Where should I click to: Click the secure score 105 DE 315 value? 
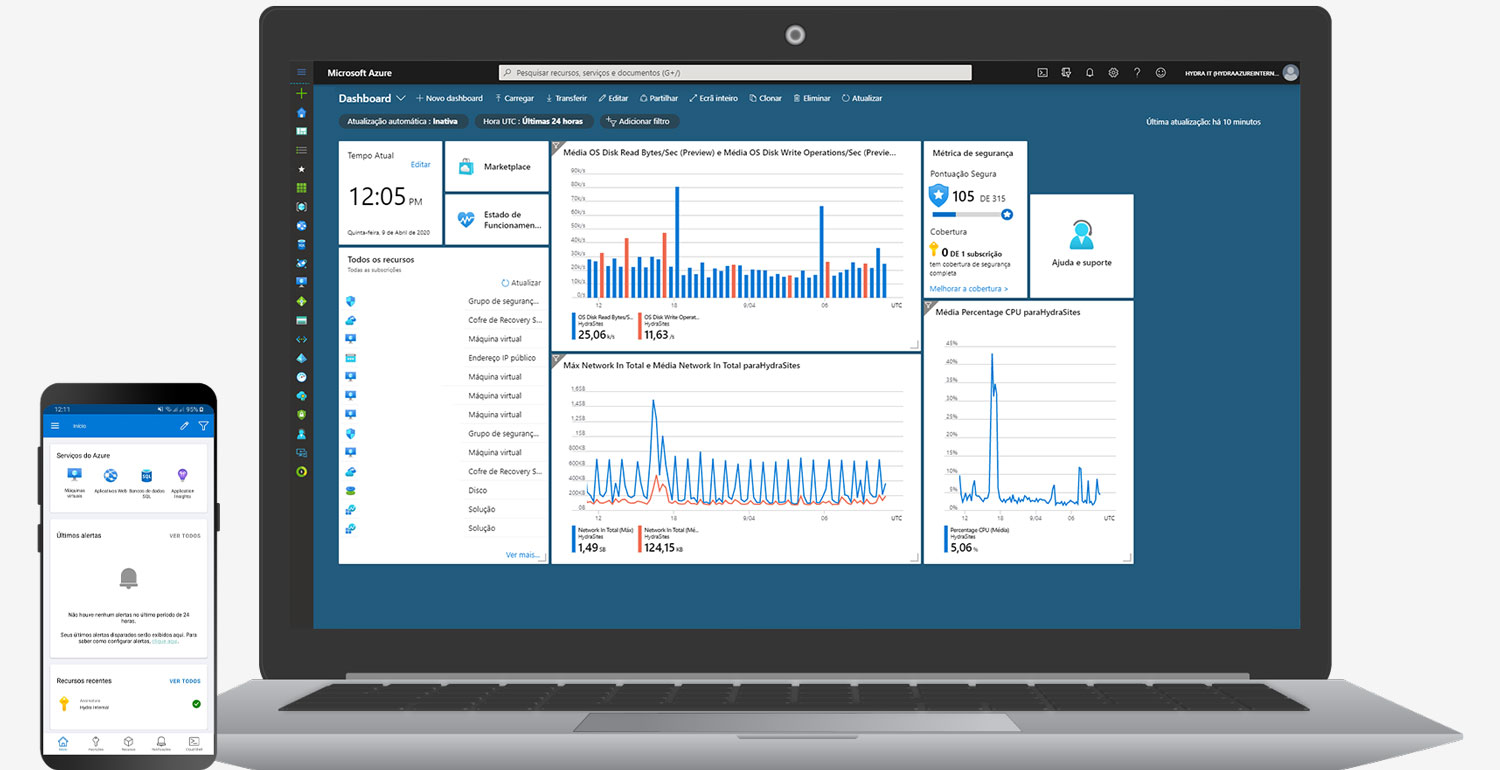click(x=978, y=197)
